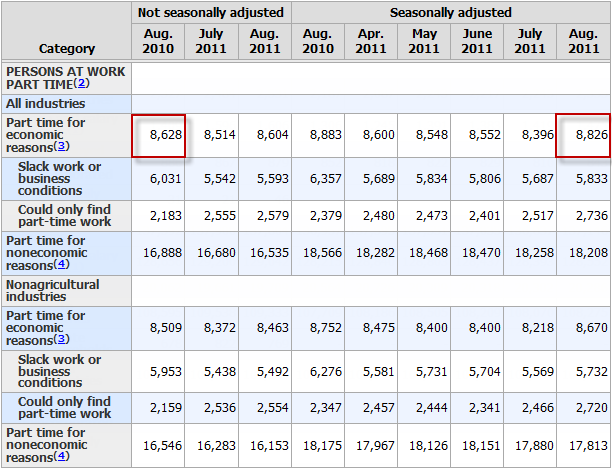
Task: Open footnote 4 link in Nonagricultural noneconomic reasons row
Action: point(61,456)
